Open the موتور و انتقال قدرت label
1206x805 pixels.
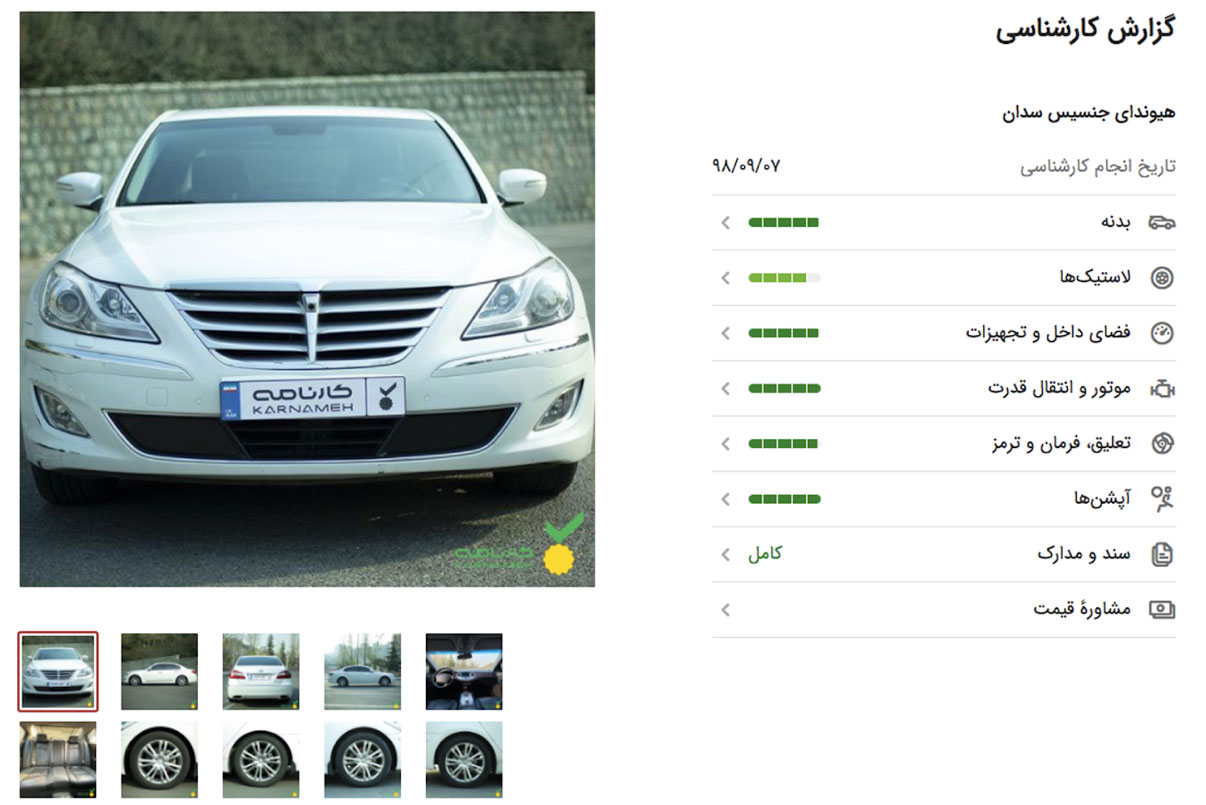[1059, 388]
